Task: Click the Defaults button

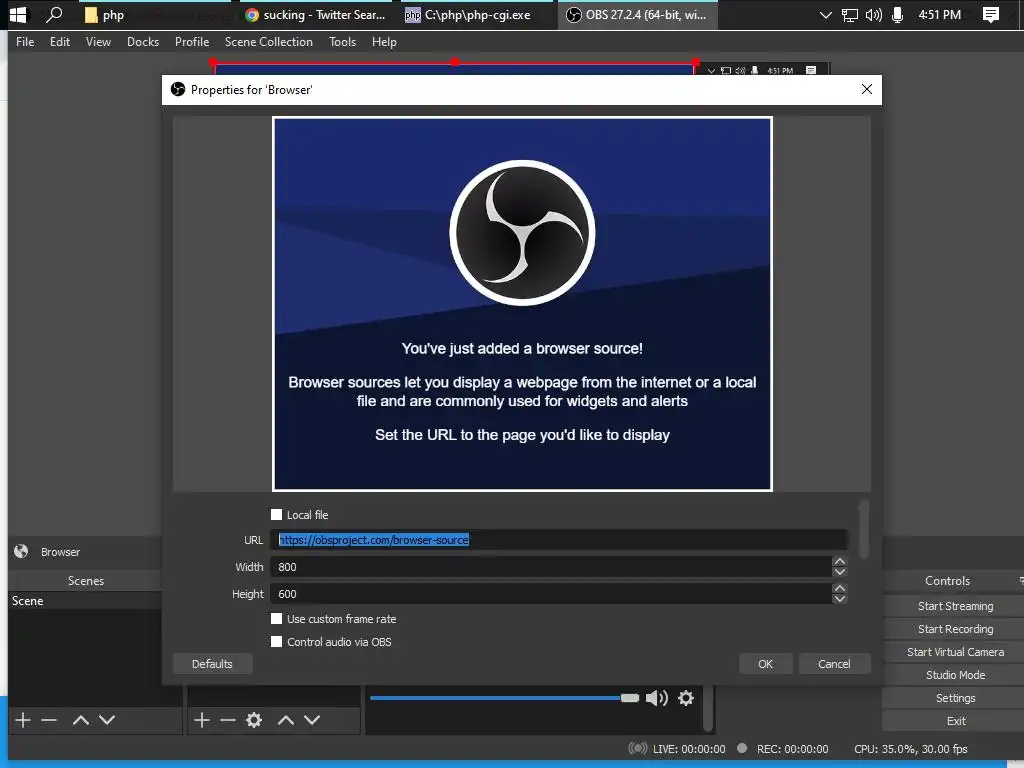Action: point(212,664)
